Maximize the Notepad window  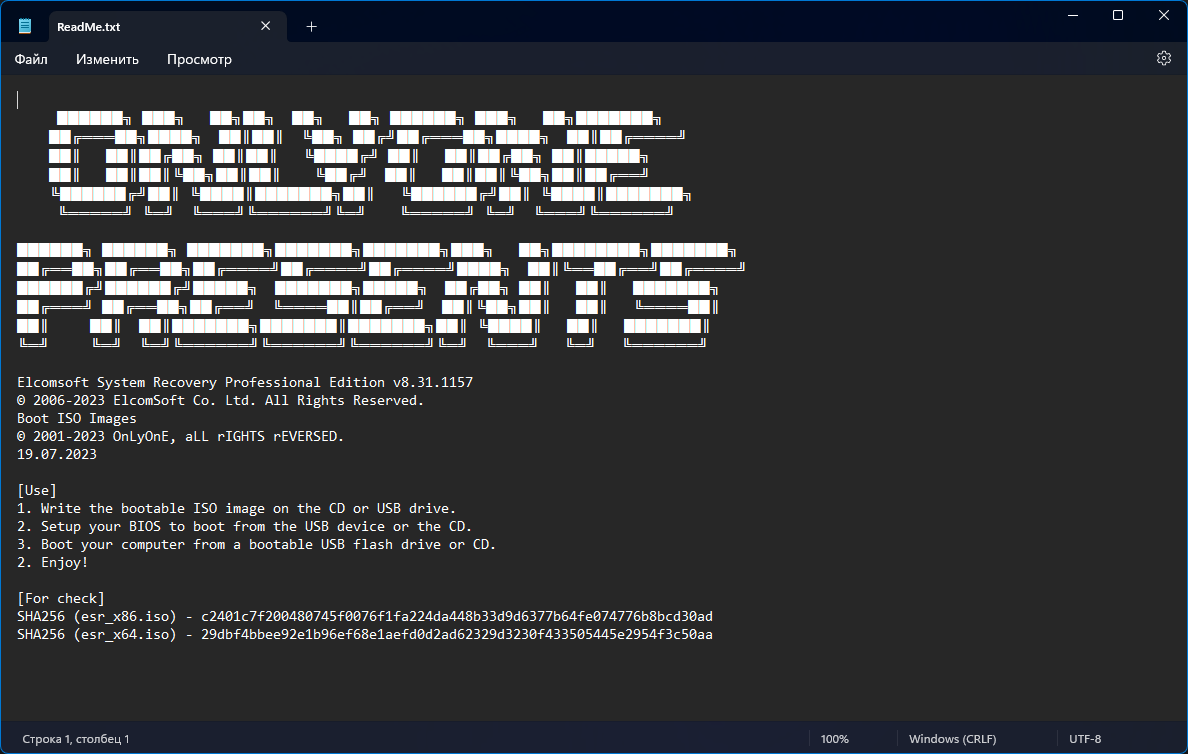pyautogui.click(x=1118, y=15)
